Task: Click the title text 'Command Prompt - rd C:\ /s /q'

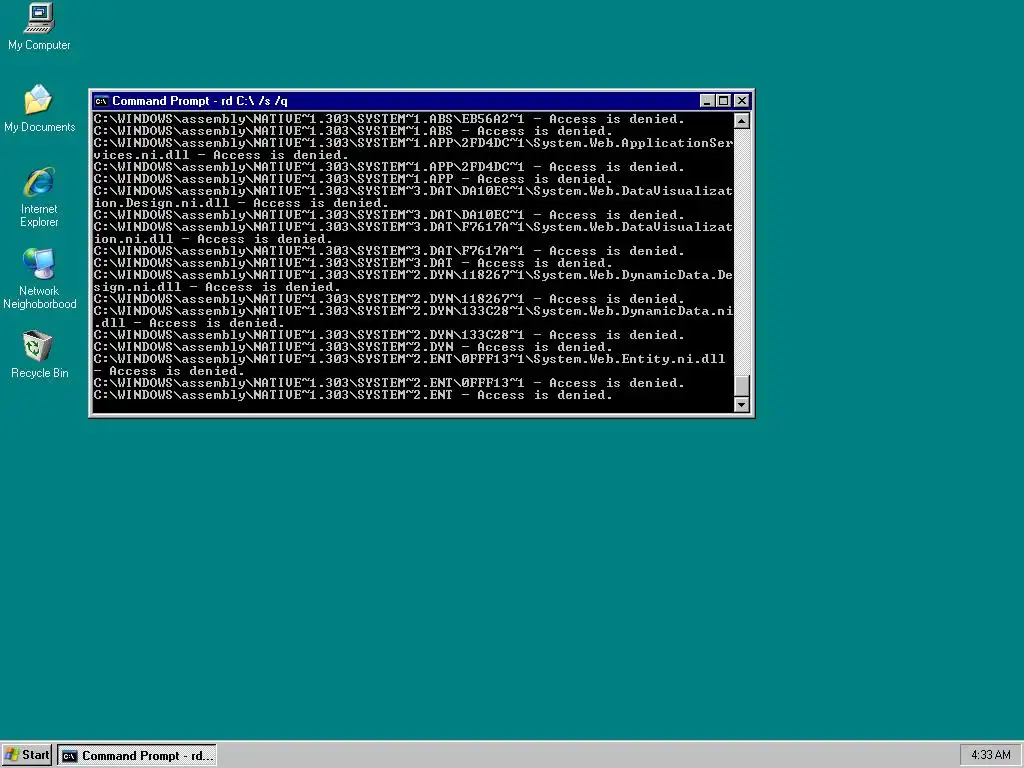Action: [x=200, y=101]
